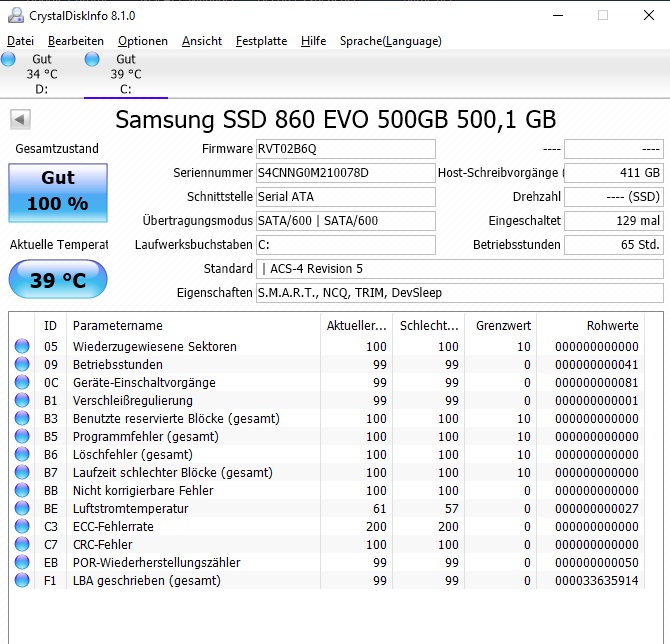The image size is (670, 644).
Task: Click the Host-Schreibvorgänge value 411 GB
Action: pos(614,173)
